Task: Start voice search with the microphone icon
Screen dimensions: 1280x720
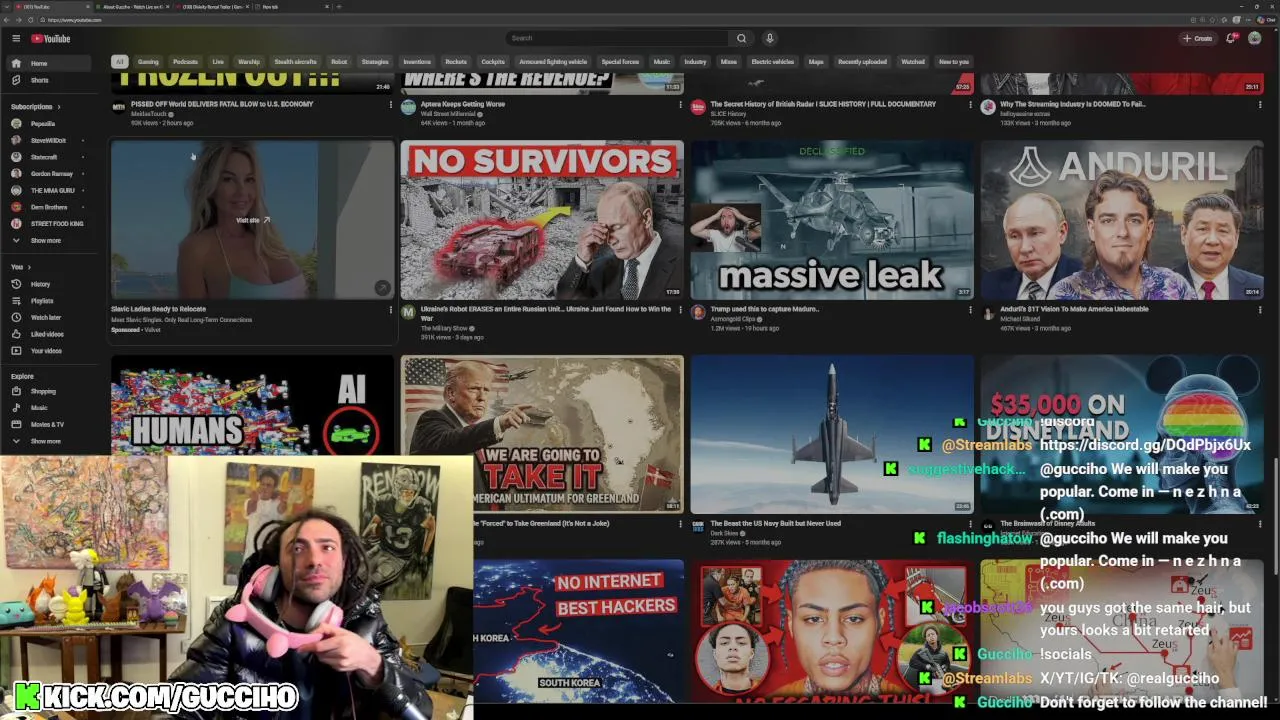Action: [769, 38]
